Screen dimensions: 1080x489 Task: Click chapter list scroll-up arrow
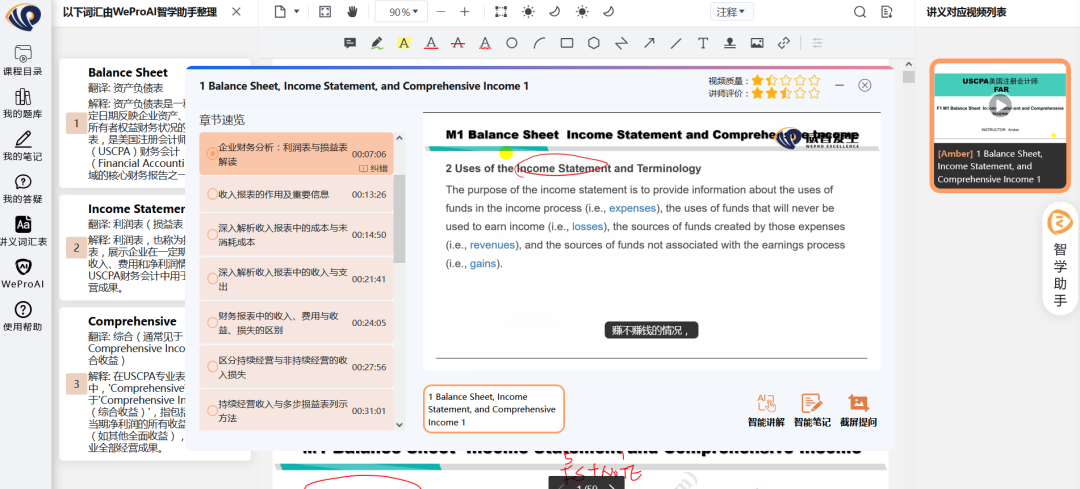click(x=399, y=138)
